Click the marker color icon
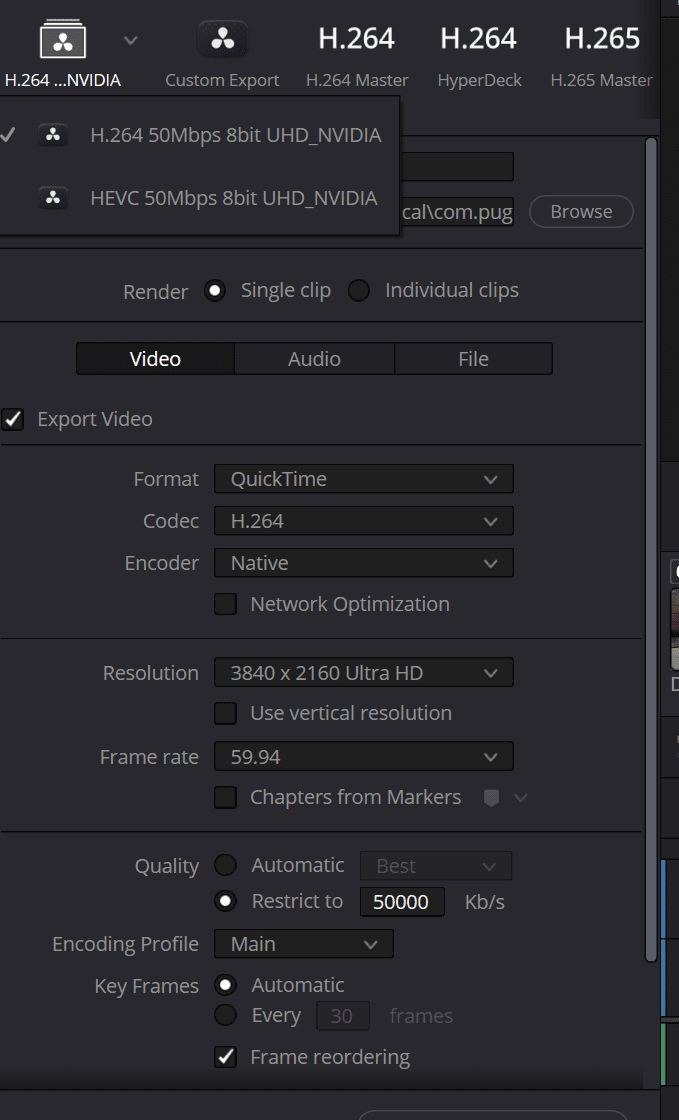679x1120 pixels. 491,798
